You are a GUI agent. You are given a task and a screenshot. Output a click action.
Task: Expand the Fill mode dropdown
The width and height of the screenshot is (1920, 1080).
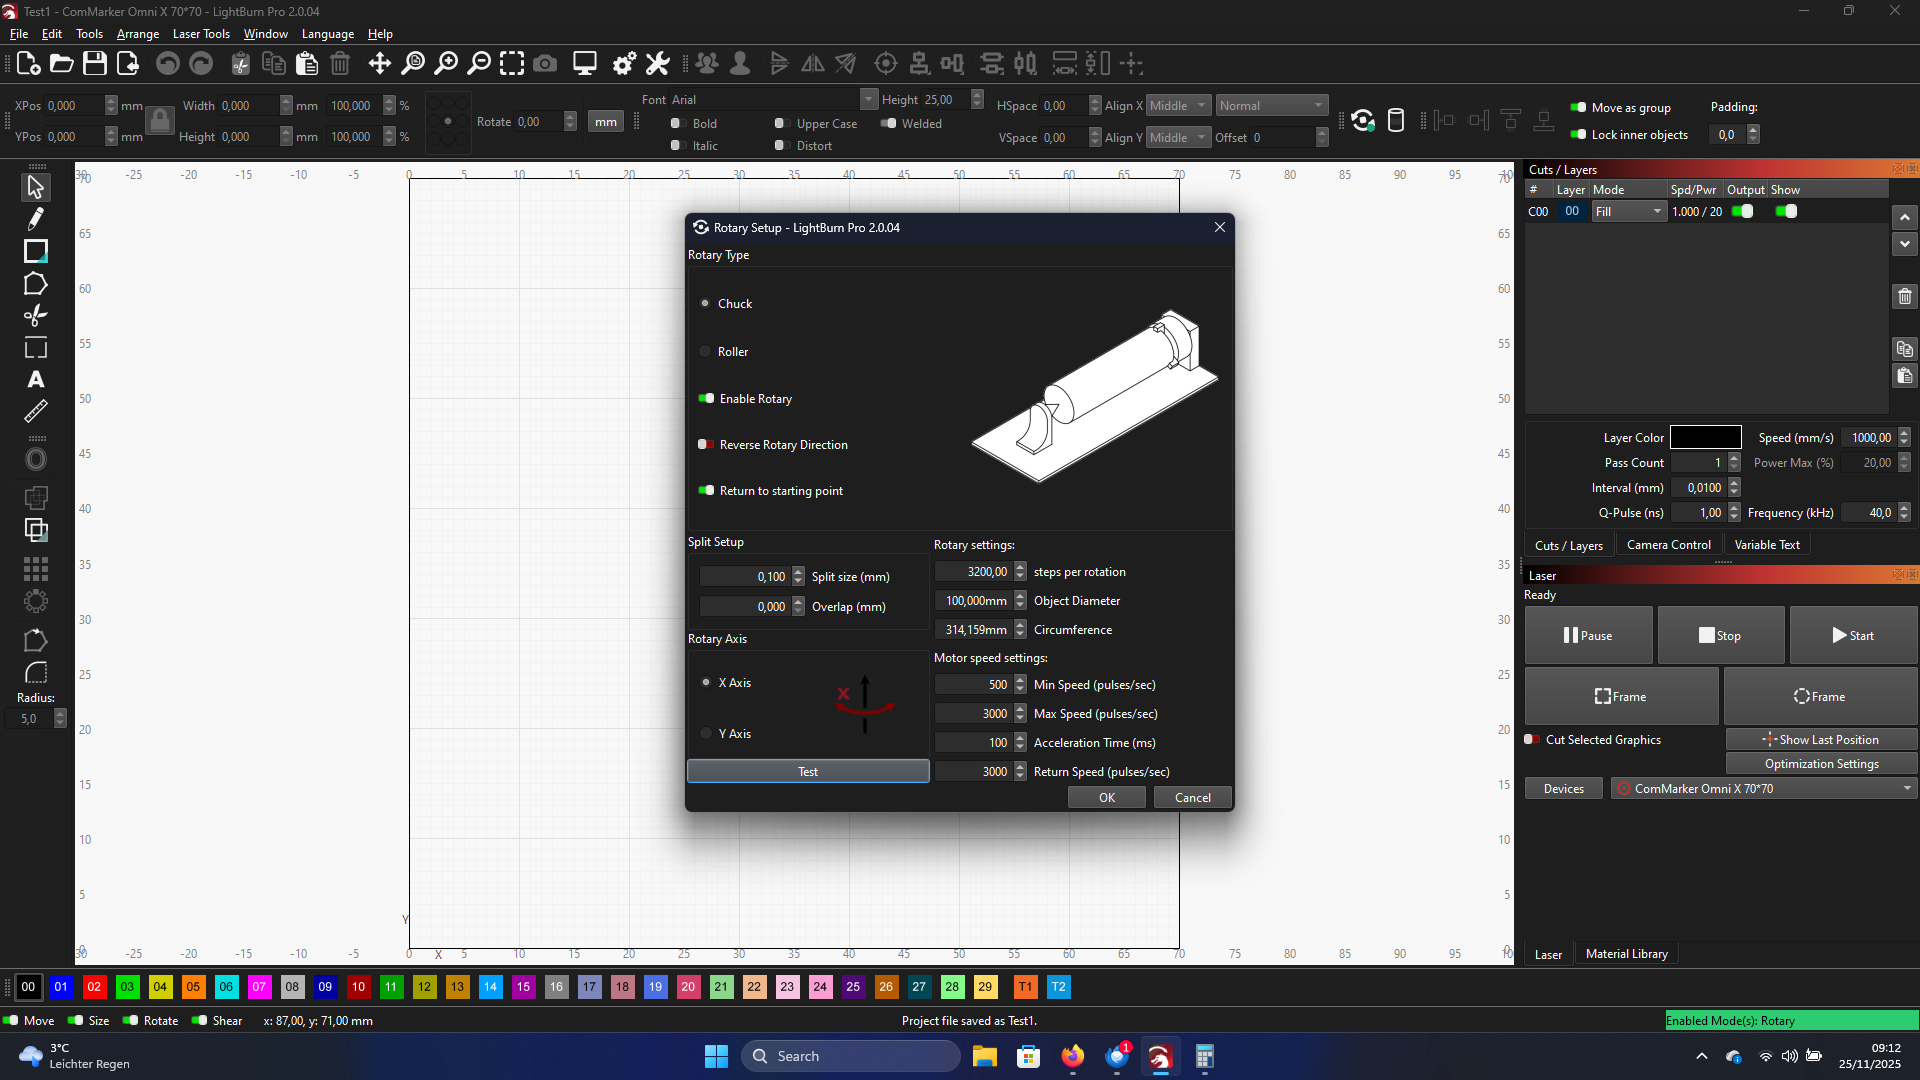[x=1629, y=212]
